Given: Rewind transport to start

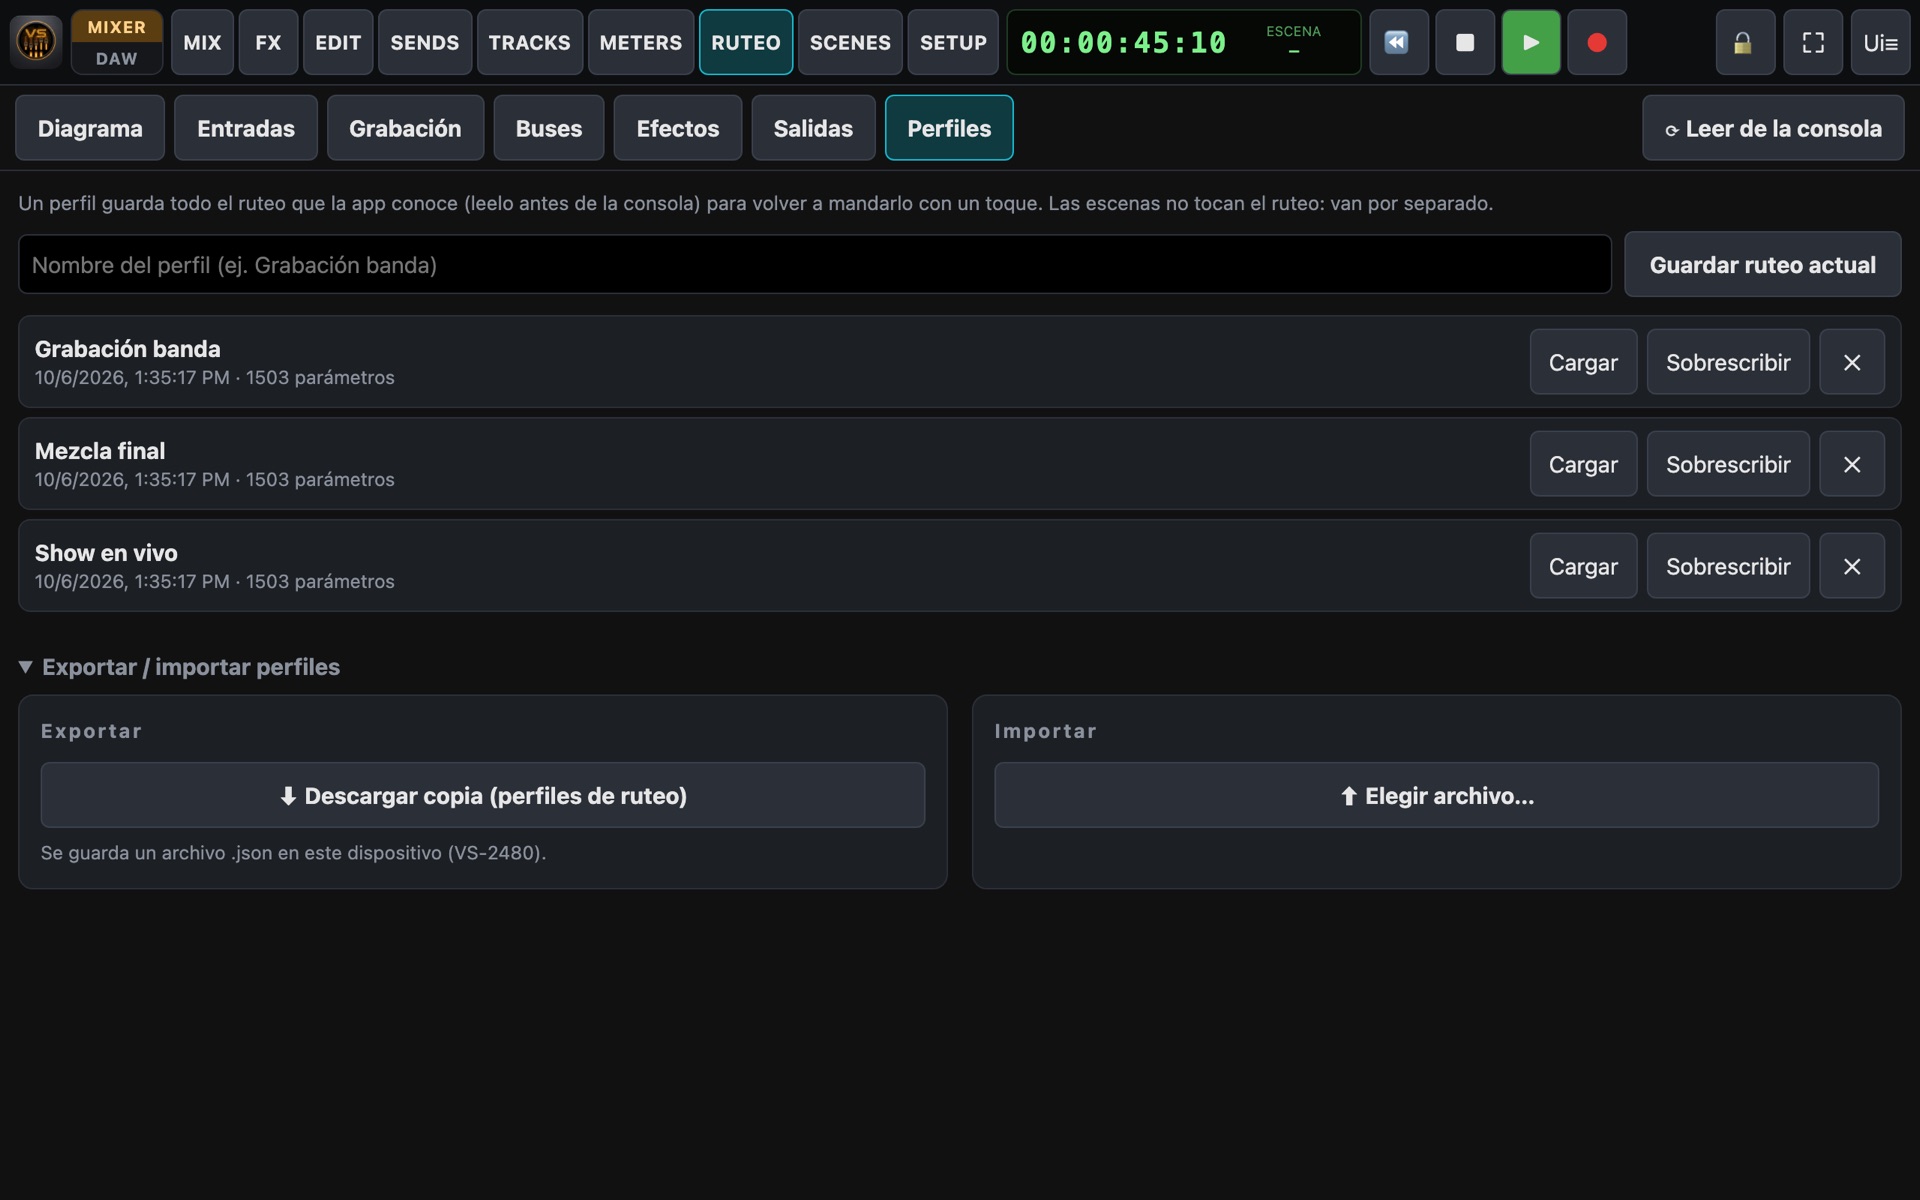Looking at the screenshot, I should pyautogui.click(x=1398, y=42).
